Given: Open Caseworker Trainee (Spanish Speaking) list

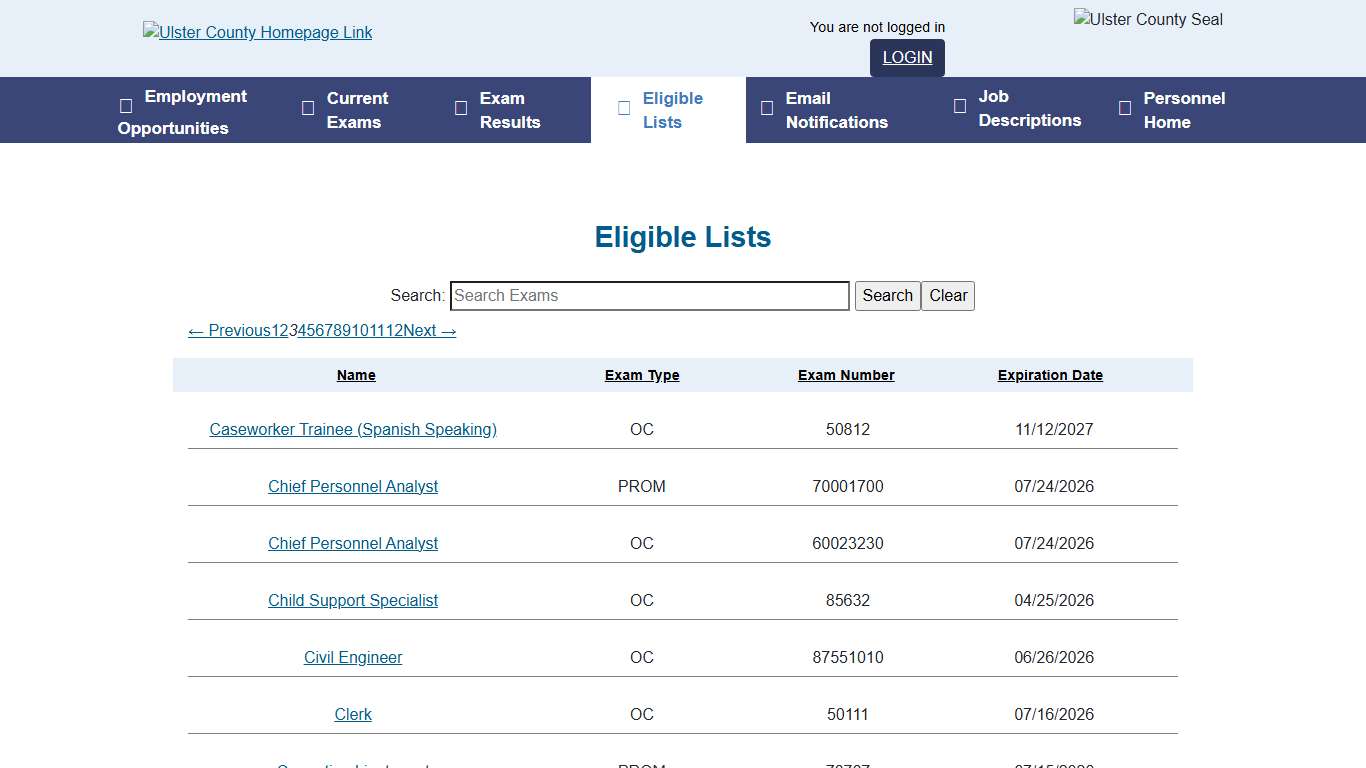Looking at the screenshot, I should point(353,429).
